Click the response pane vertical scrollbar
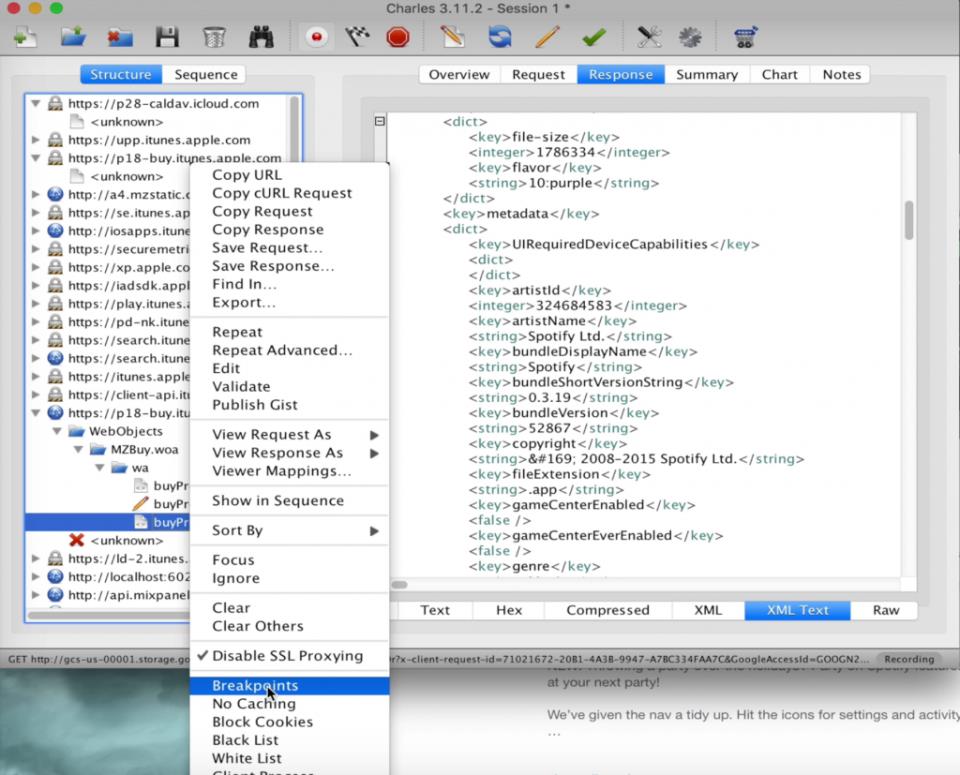960x775 pixels. pyautogui.click(x=909, y=220)
